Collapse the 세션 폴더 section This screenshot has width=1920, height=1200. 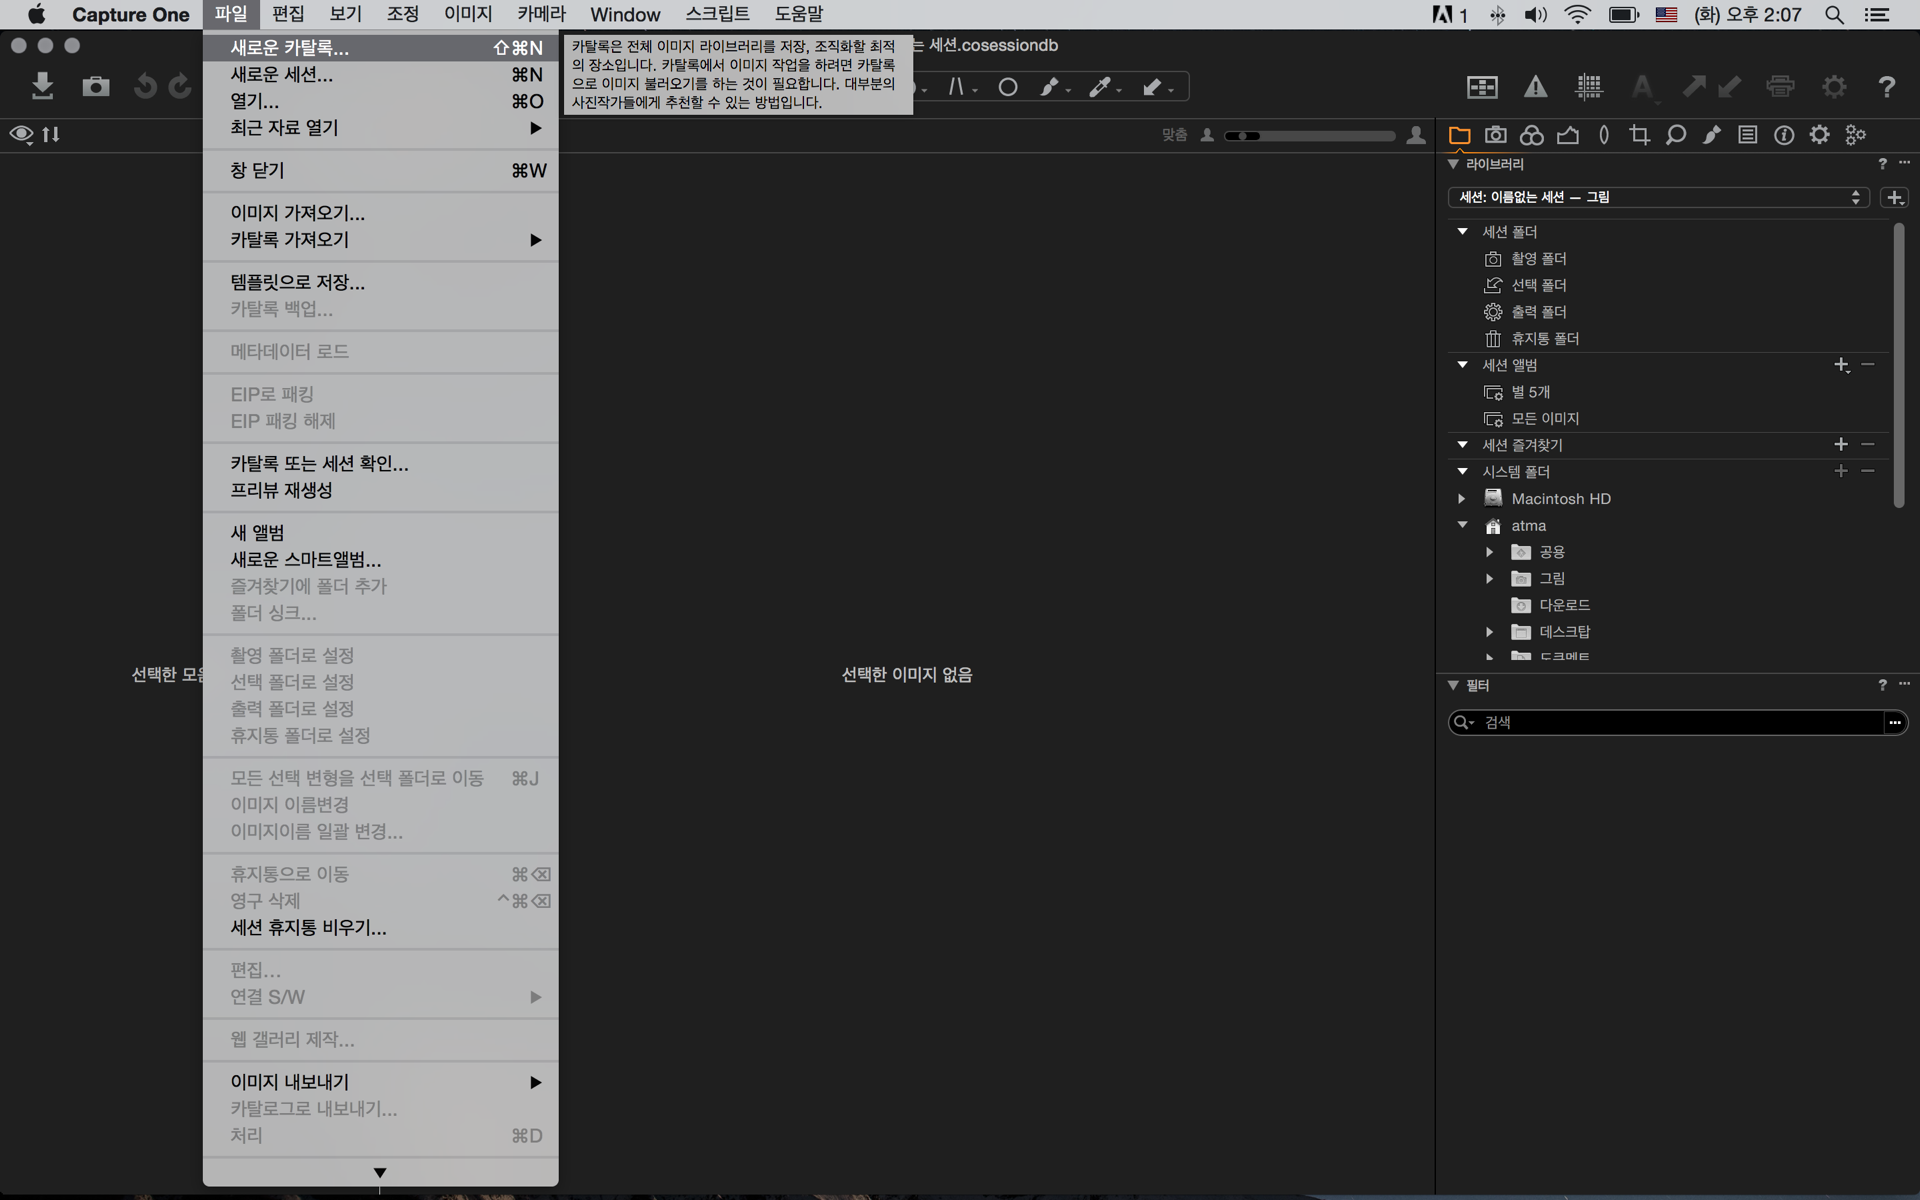coord(1462,231)
